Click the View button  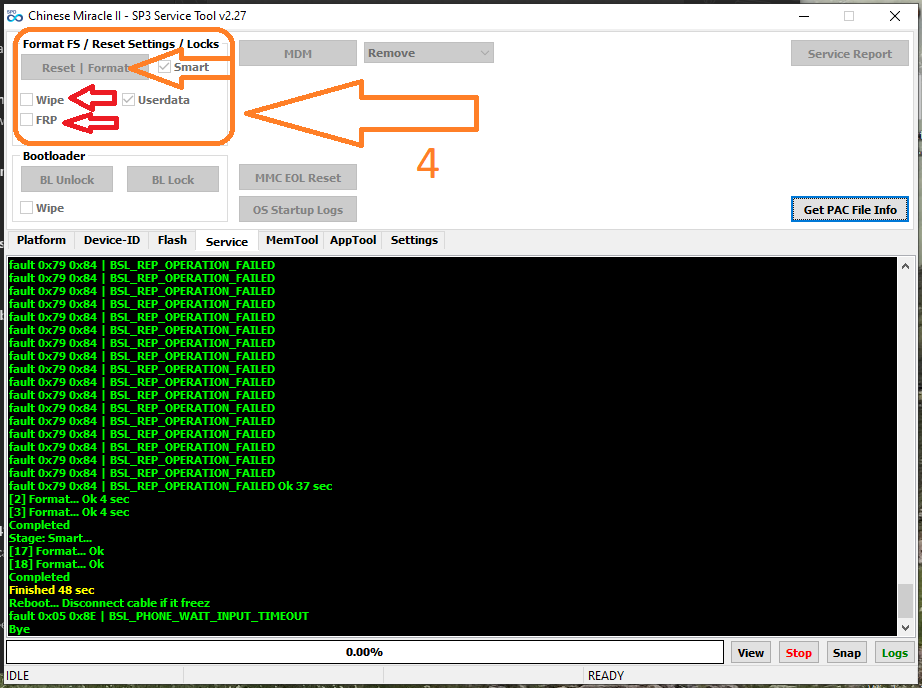pyautogui.click(x=750, y=653)
